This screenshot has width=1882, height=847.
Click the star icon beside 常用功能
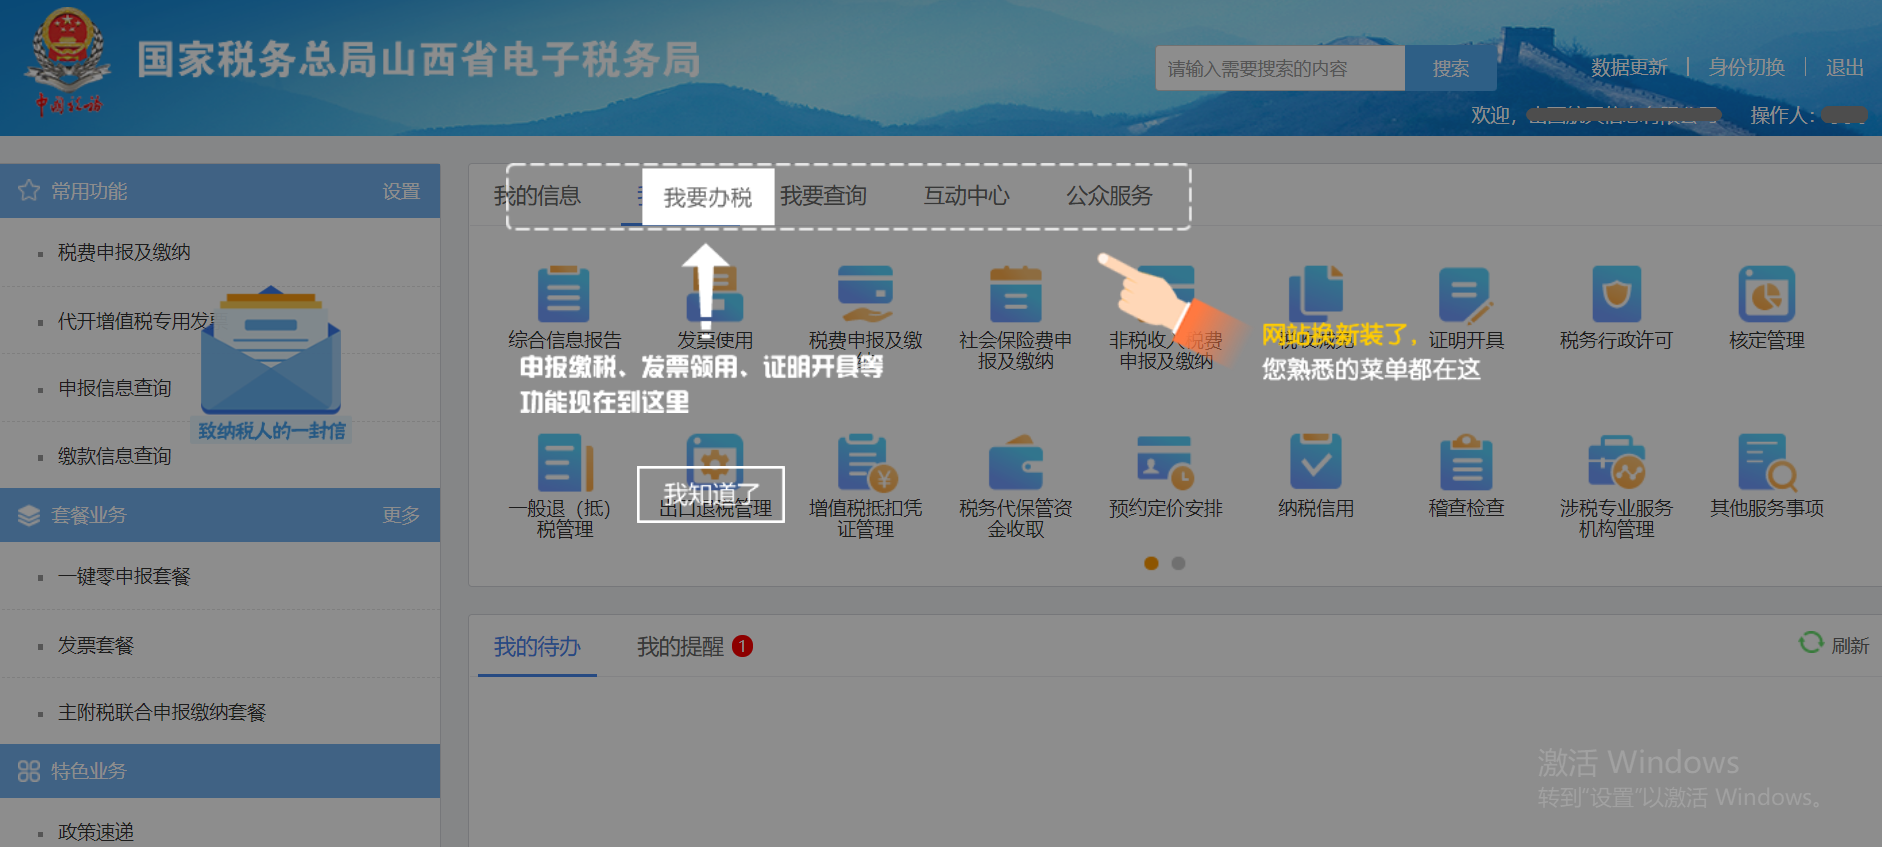click(x=29, y=191)
